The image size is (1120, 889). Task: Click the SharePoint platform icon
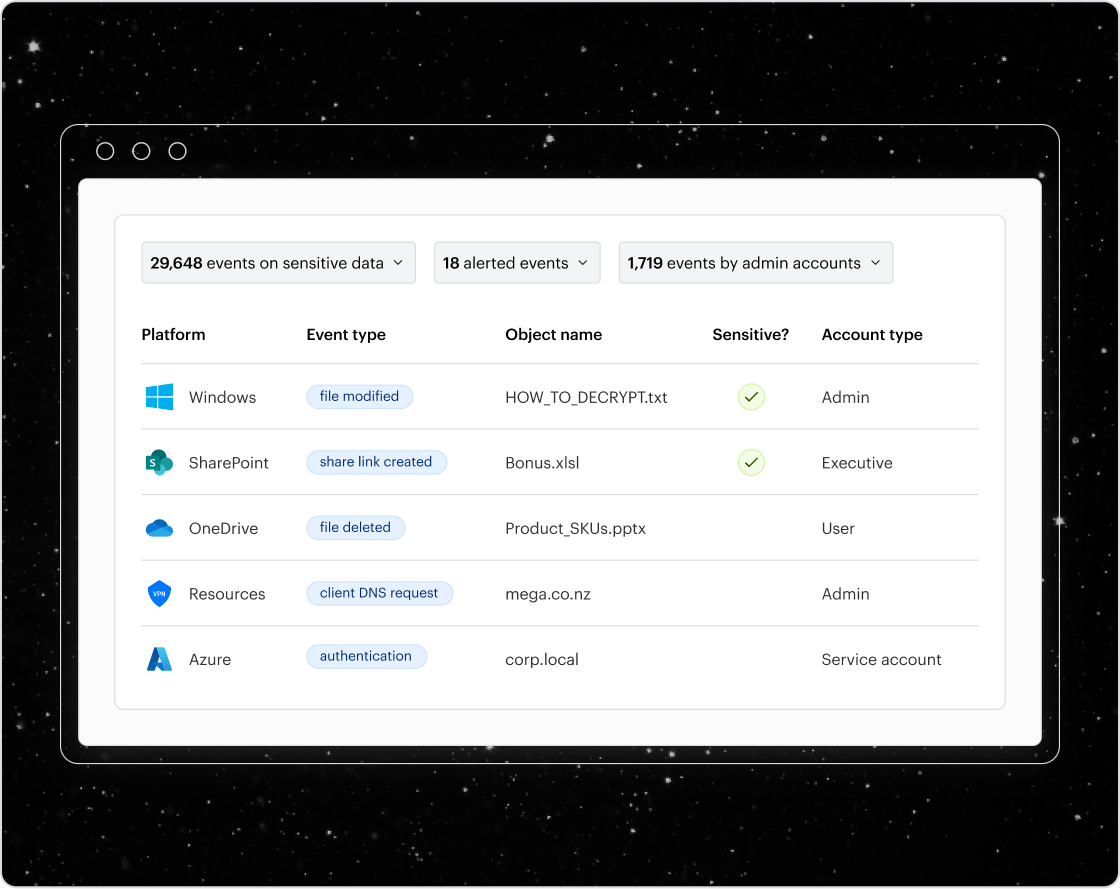pos(159,463)
